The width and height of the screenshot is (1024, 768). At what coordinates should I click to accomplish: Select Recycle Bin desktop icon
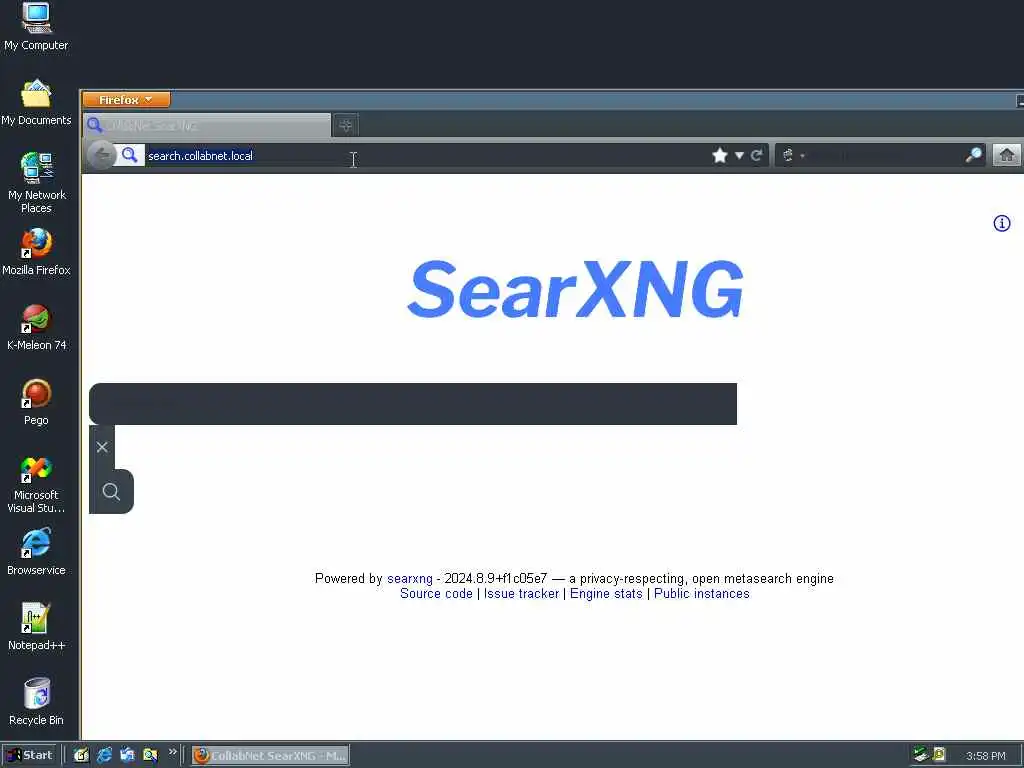coord(36,702)
